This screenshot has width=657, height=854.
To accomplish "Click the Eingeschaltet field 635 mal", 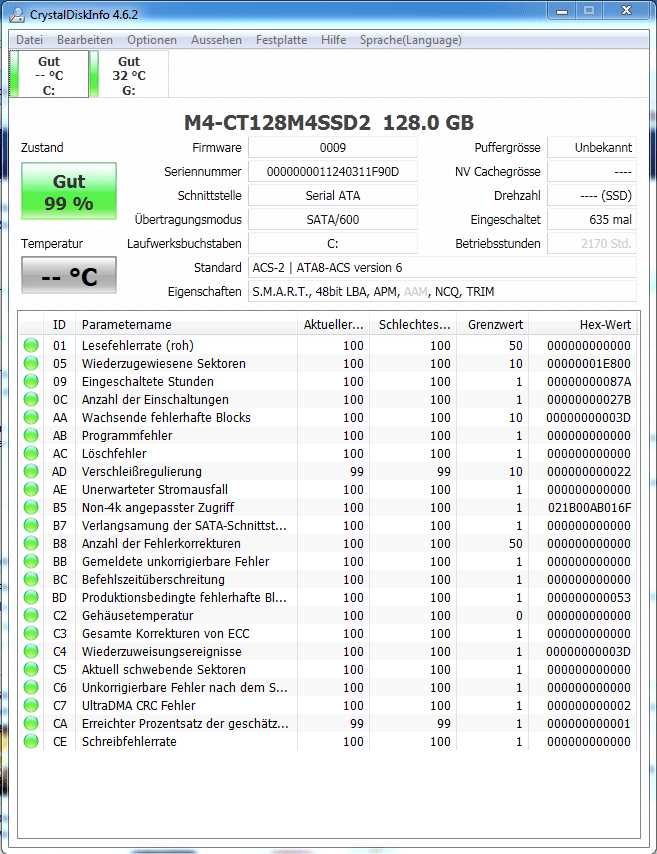I will (592, 219).
